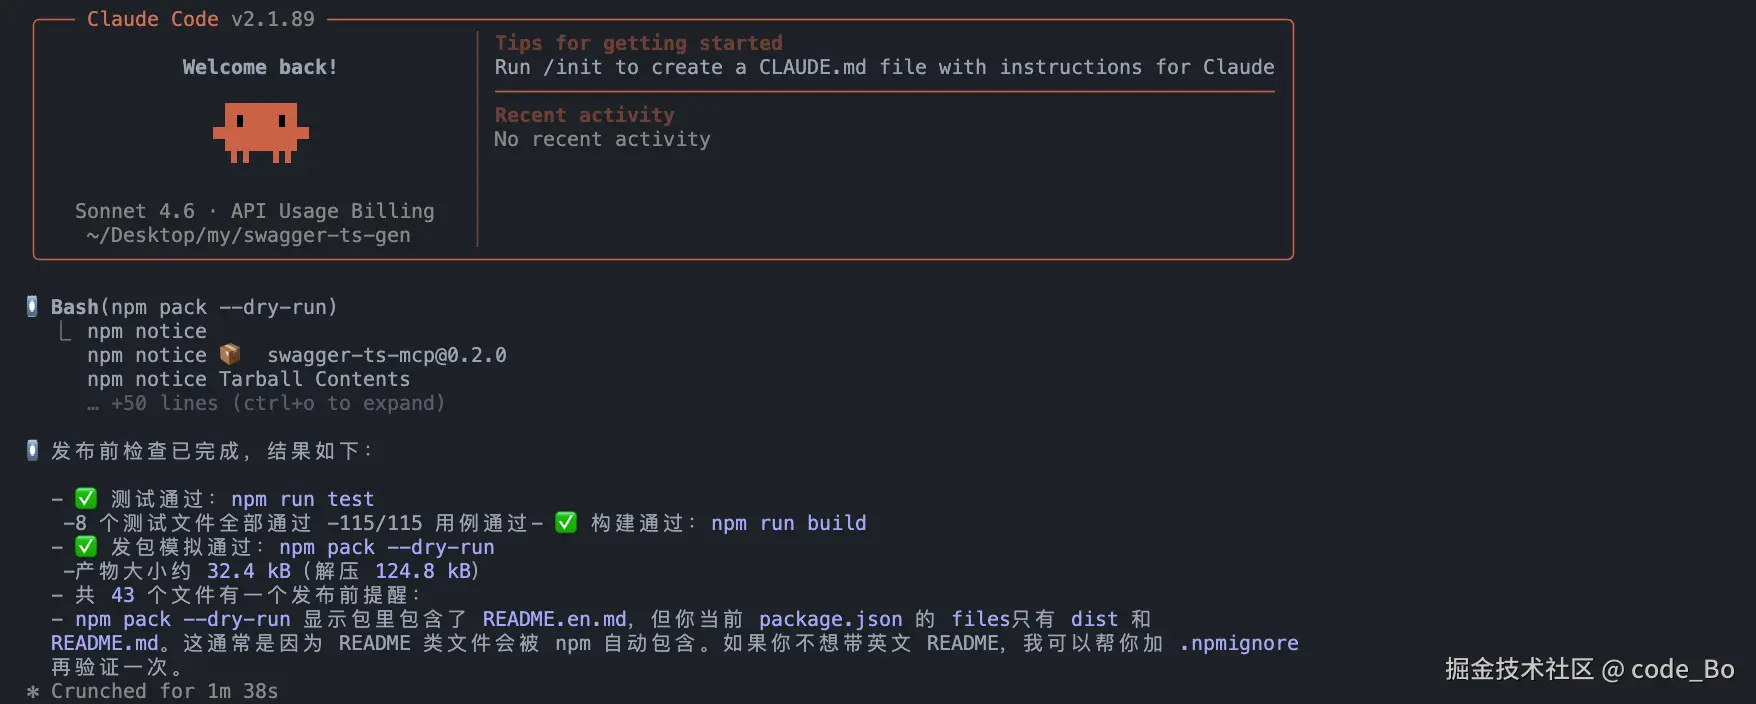This screenshot has height=704, width=1756.
Task: Click the Tips for getting started heading
Action: (638, 43)
